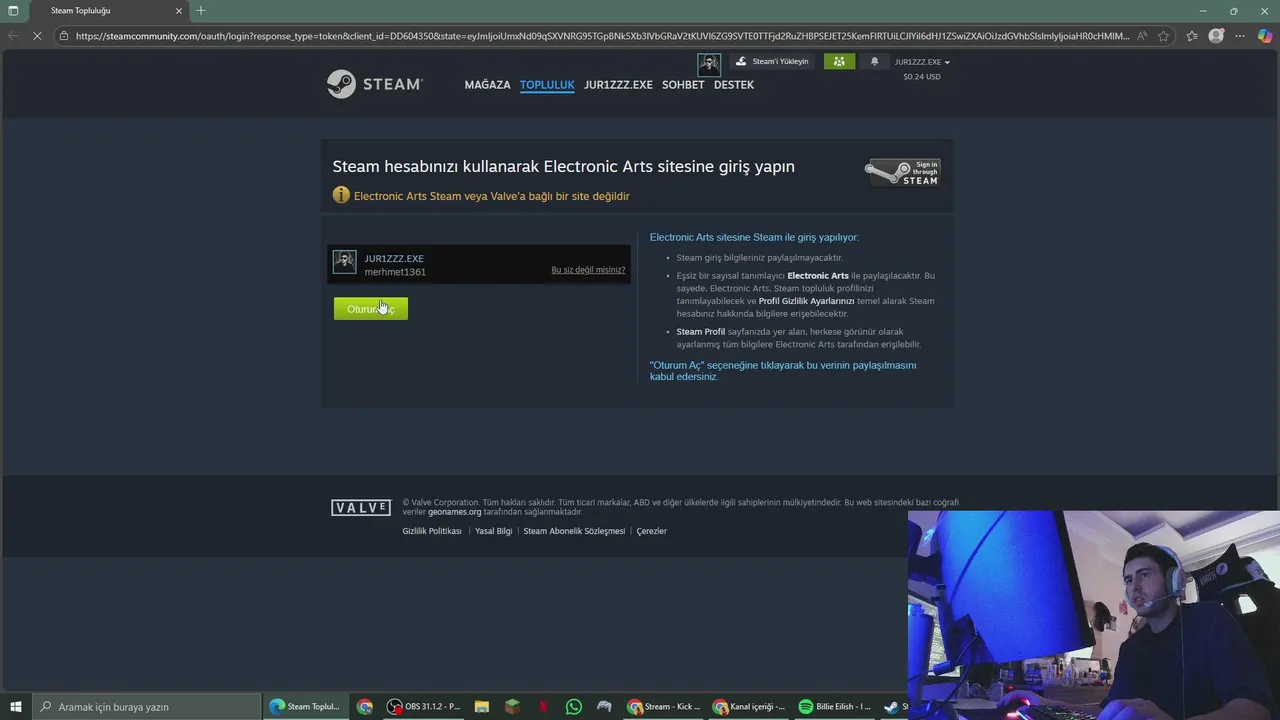
Task: Click the browser back arrow
Action: pyautogui.click(x=13, y=36)
